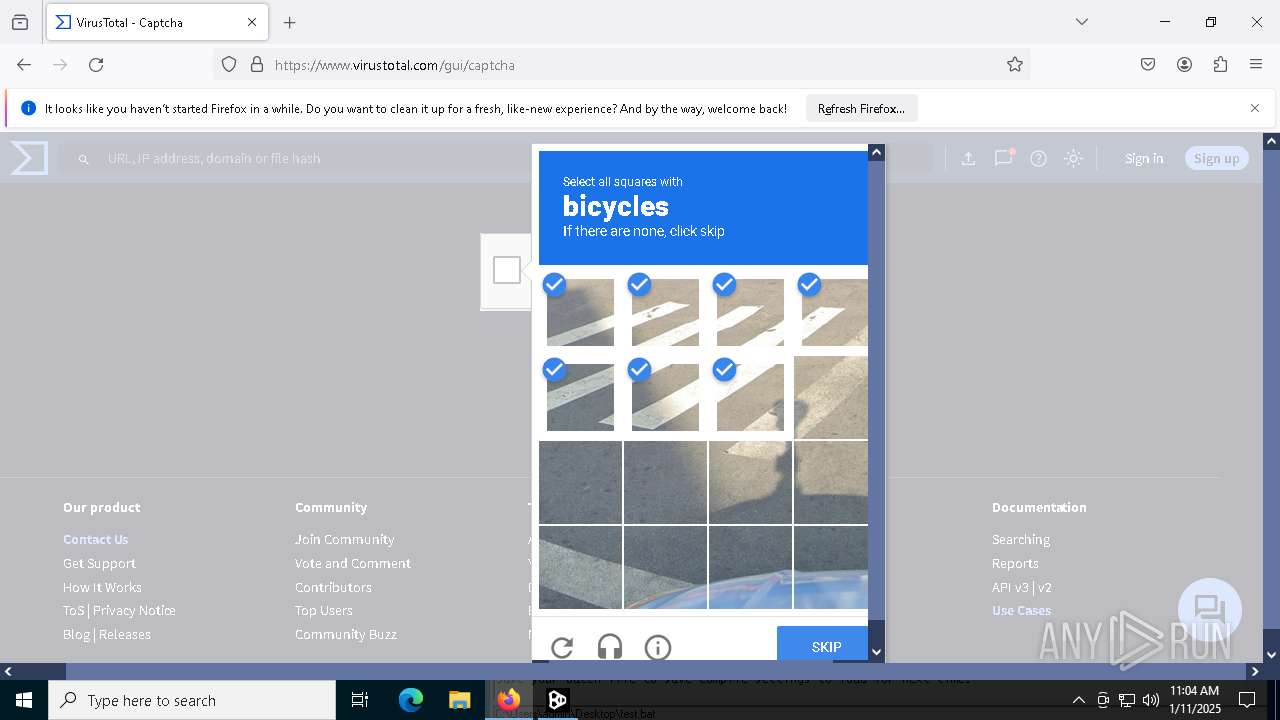This screenshot has height=720, width=1280.
Task: Open Use Cases documentation link
Action: tap(1021, 610)
